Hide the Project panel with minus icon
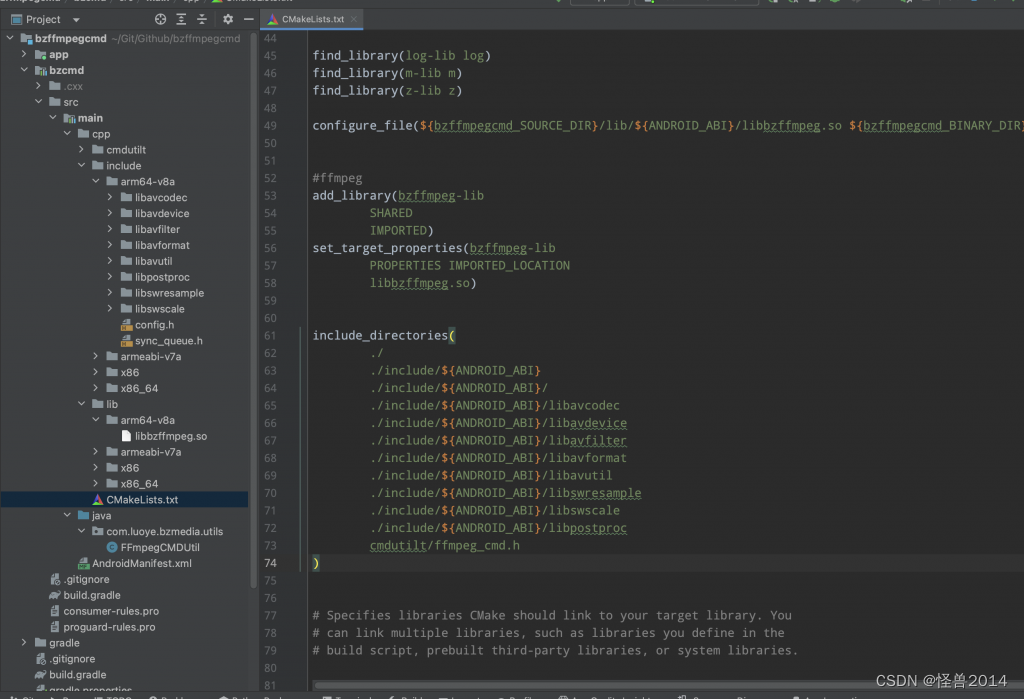 [x=248, y=20]
